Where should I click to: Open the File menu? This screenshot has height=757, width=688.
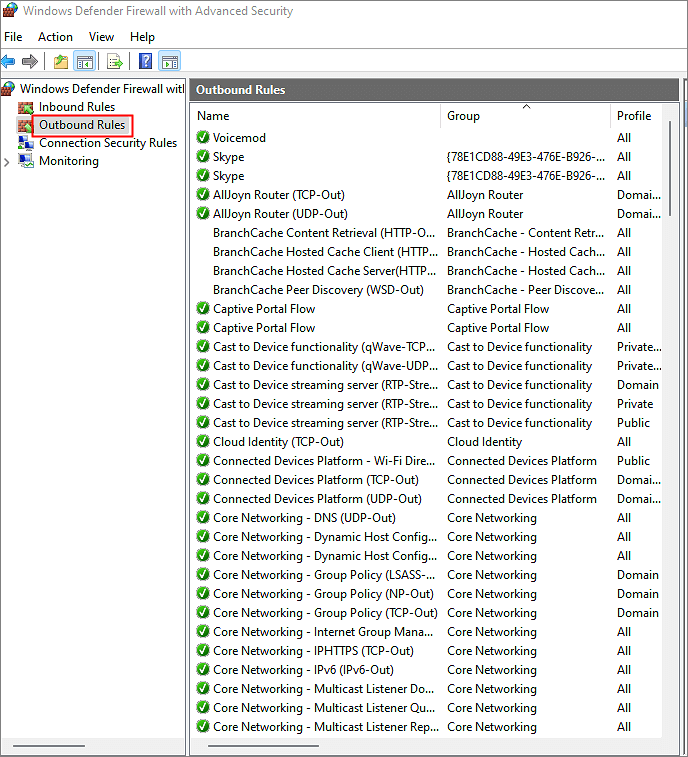tap(13, 37)
